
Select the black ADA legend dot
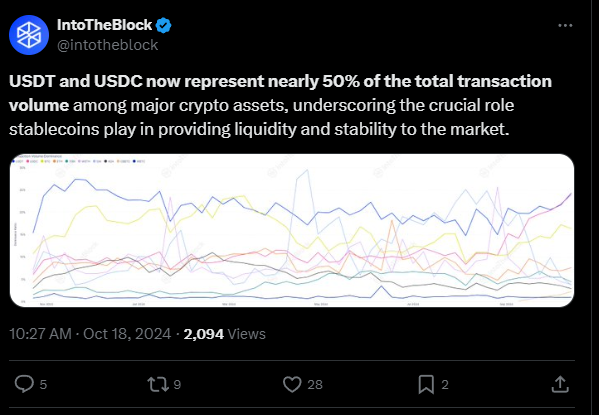coord(105,161)
